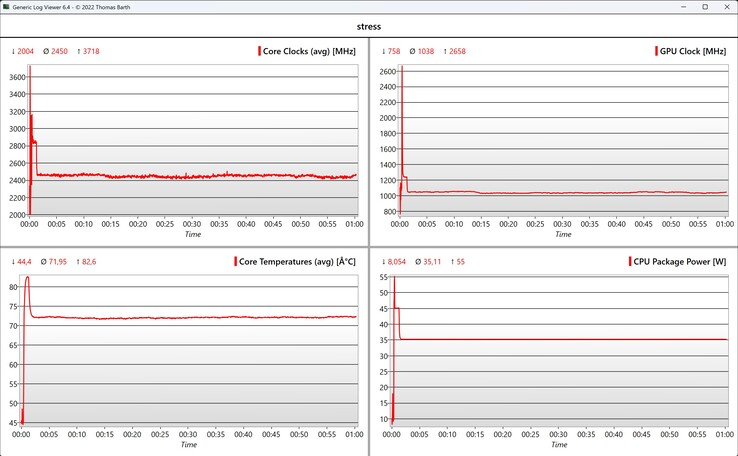Click the minimum arrow in Core Temperatures panel
This screenshot has width=738, height=456.
[14, 261]
